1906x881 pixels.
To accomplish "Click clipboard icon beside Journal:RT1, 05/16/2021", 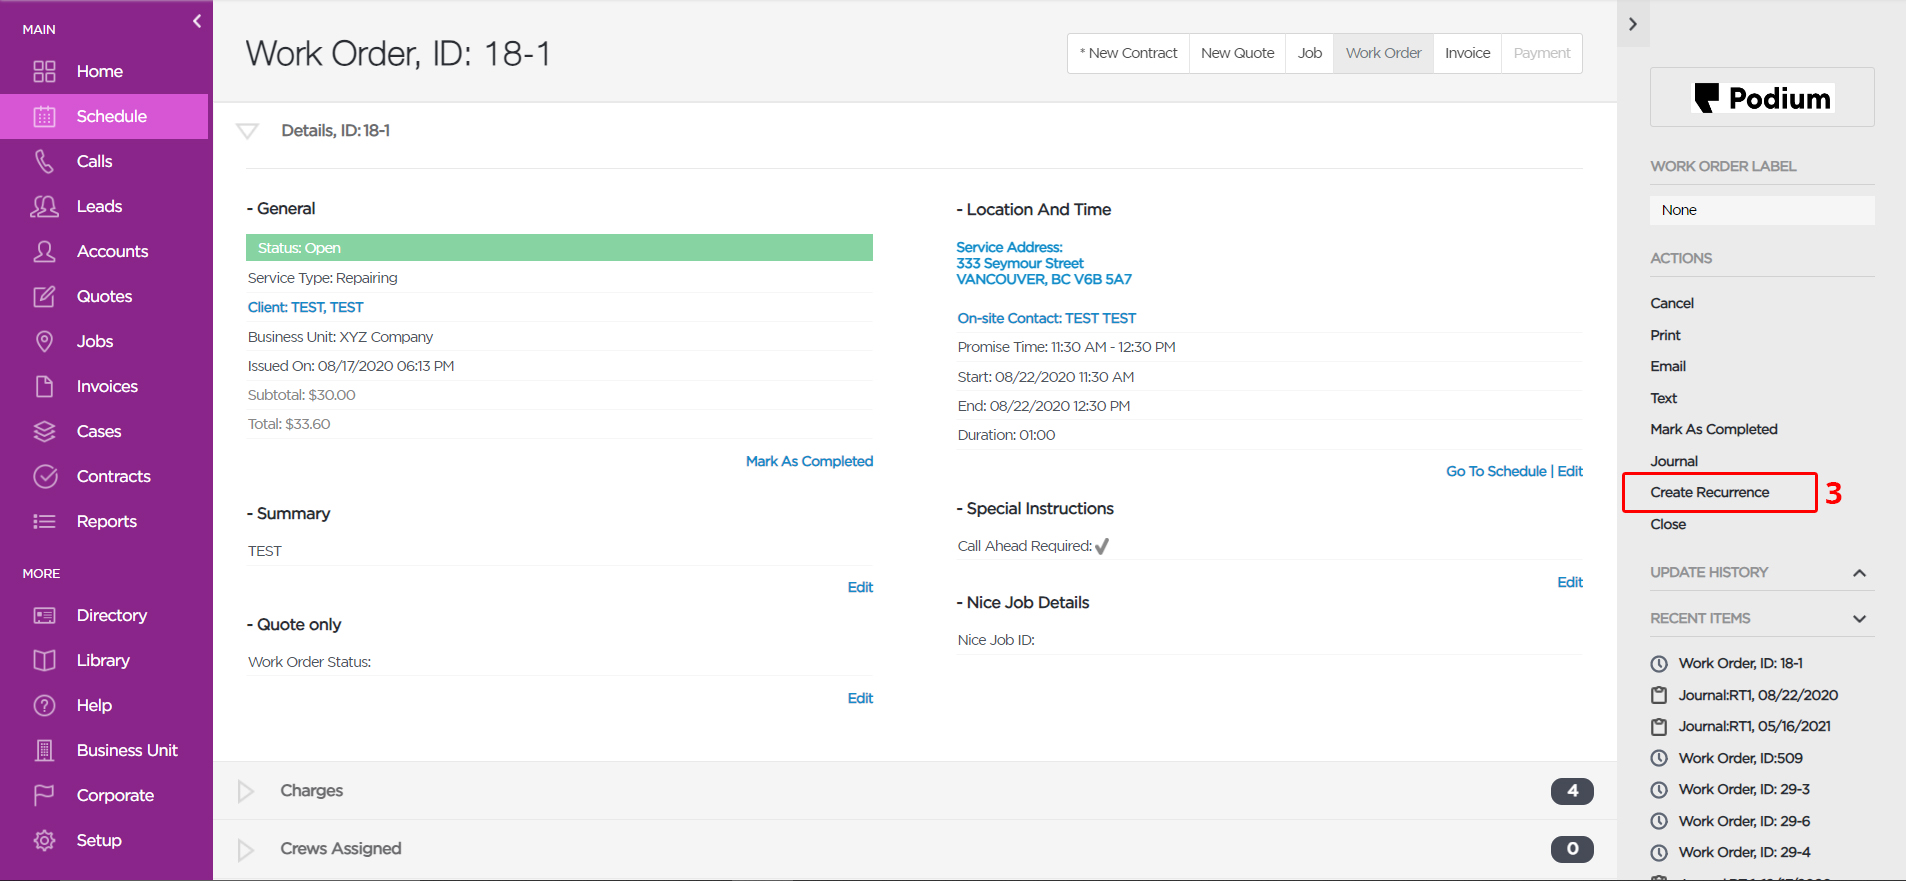I will (x=1659, y=726).
